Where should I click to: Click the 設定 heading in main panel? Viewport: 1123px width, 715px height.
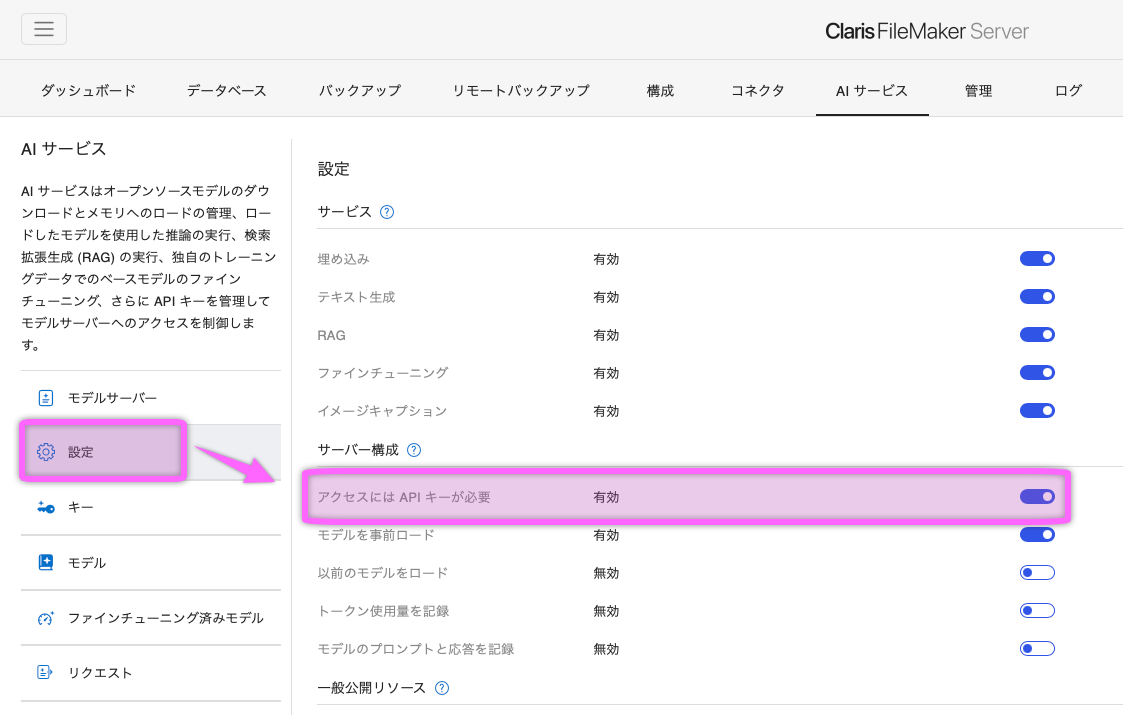point(334,169)
